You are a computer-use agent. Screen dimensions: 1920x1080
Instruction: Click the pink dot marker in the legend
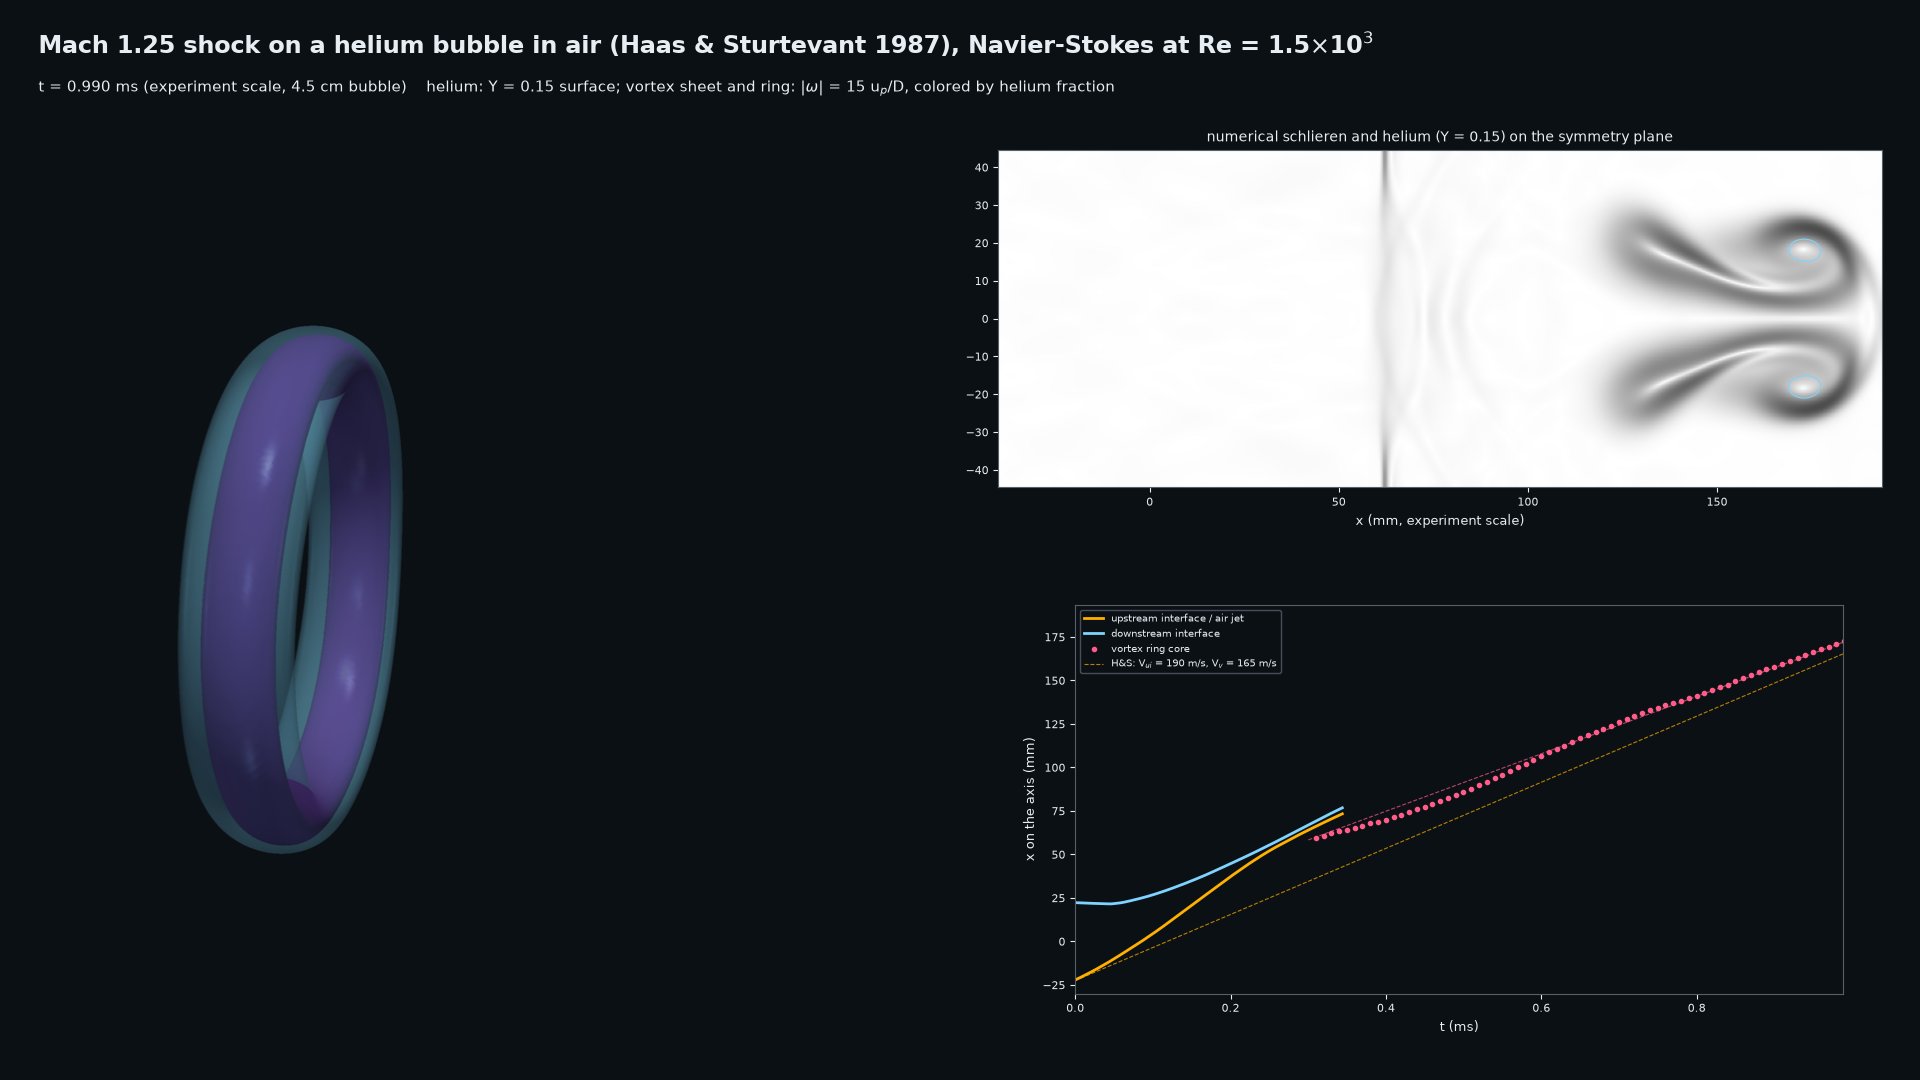[x=1094, y=649]
